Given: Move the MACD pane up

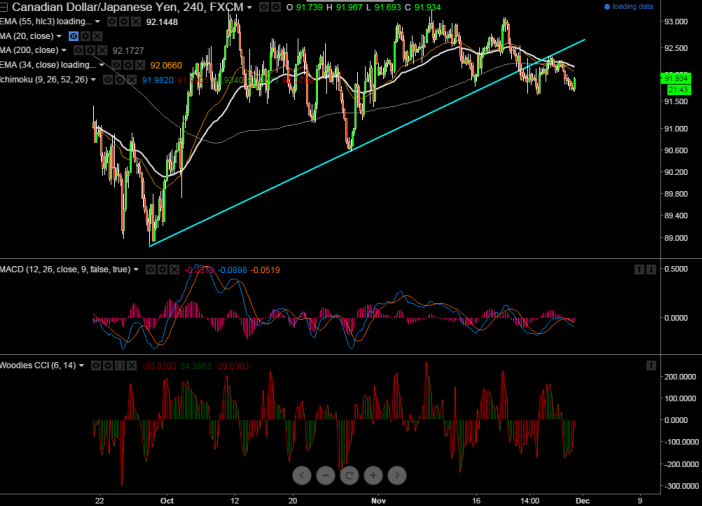Looking at the screenshot, I should [x=639, y=269].
